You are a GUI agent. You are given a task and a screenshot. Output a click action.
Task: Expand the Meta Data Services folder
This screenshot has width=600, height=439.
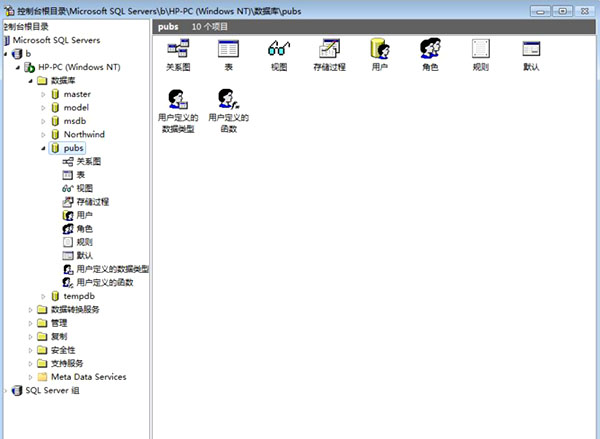coord(30,377)
